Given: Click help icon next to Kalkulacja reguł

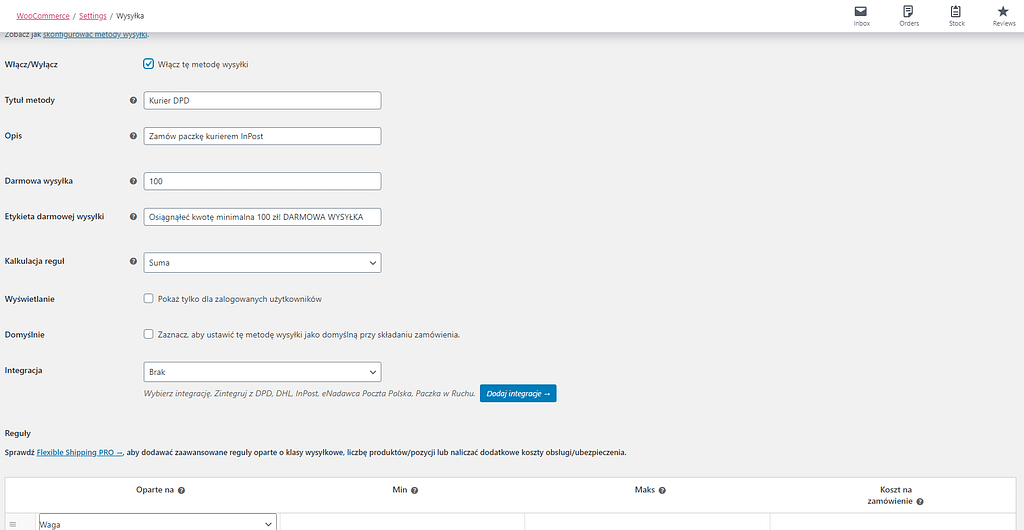Looking at the screenshot, I should pos(134,262).
